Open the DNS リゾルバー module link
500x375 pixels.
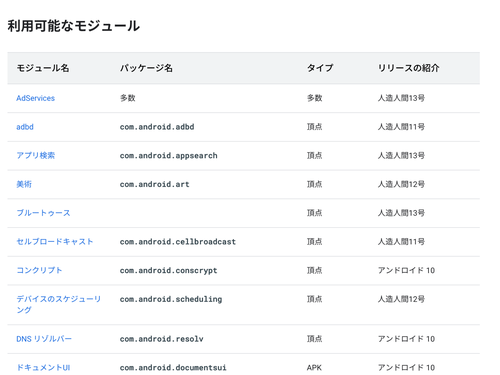pyautogui.click(x=44, y=339)
